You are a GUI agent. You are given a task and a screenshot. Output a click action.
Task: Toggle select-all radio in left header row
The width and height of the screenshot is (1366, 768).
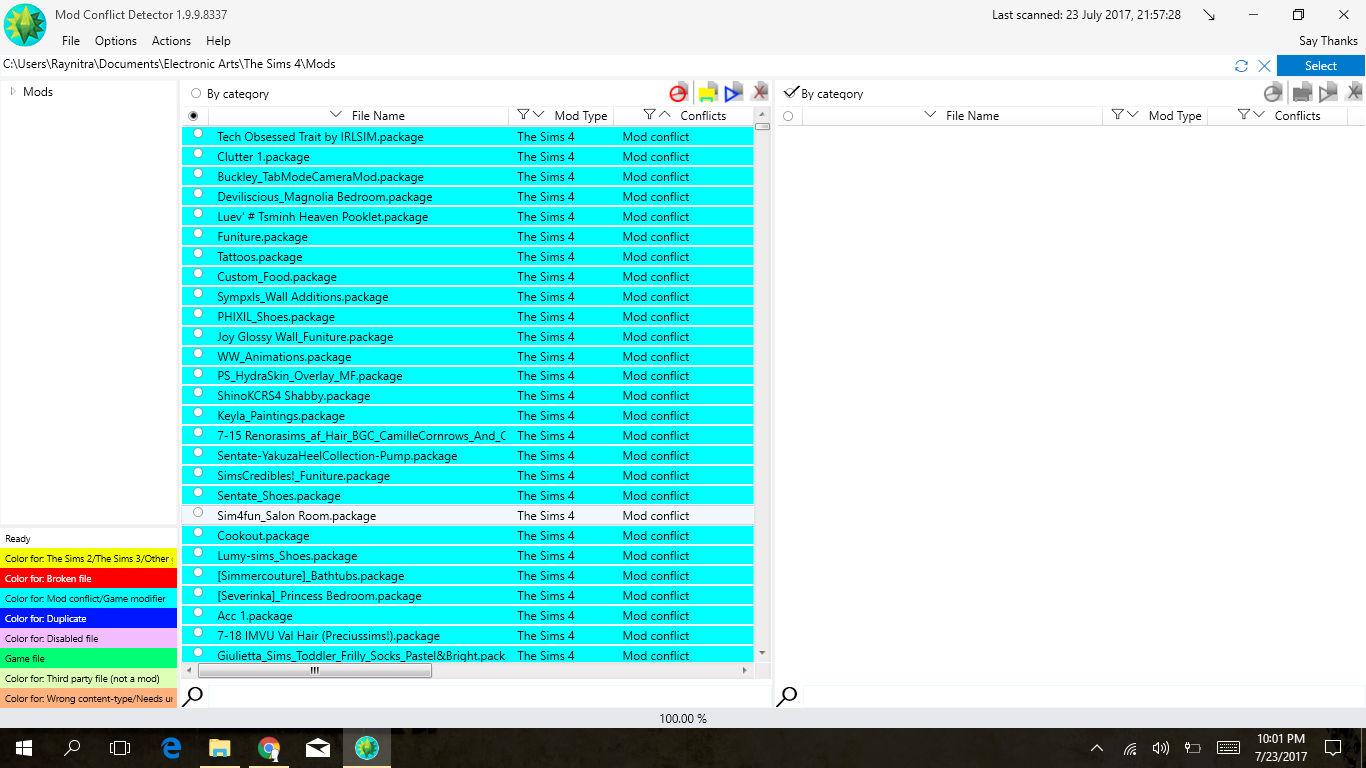(194, 116)
